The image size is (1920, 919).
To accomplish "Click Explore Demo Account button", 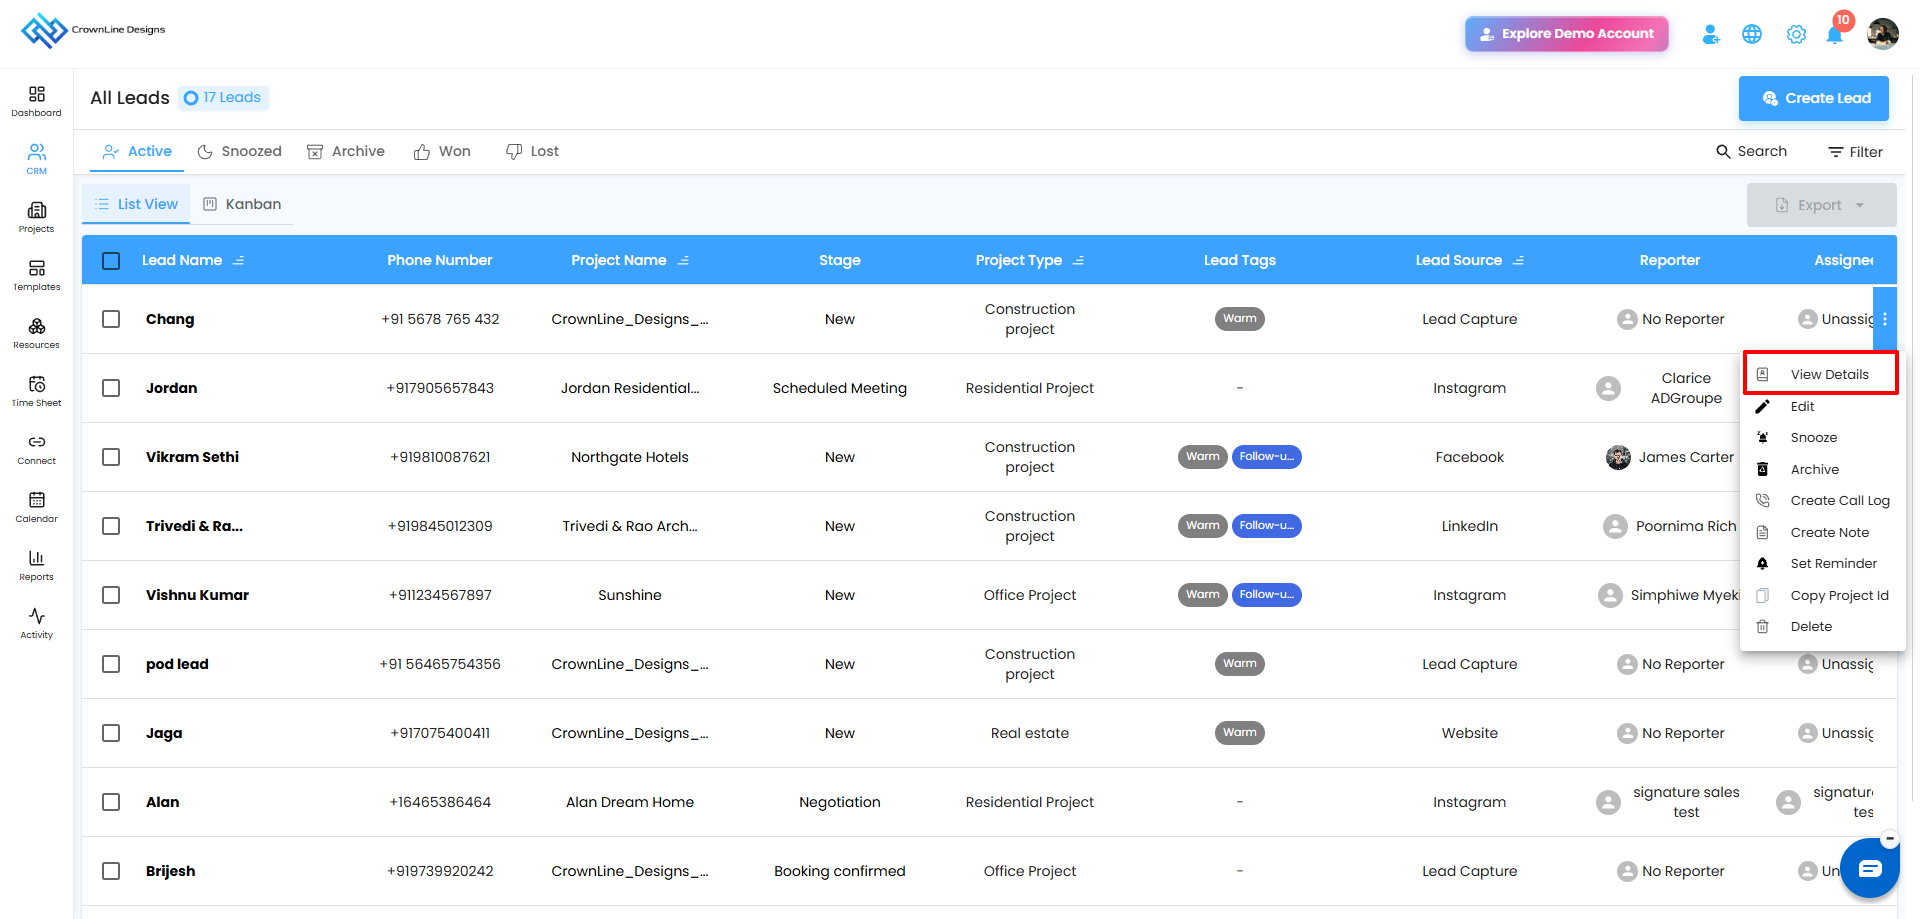I will click(x=1566, y=34).
